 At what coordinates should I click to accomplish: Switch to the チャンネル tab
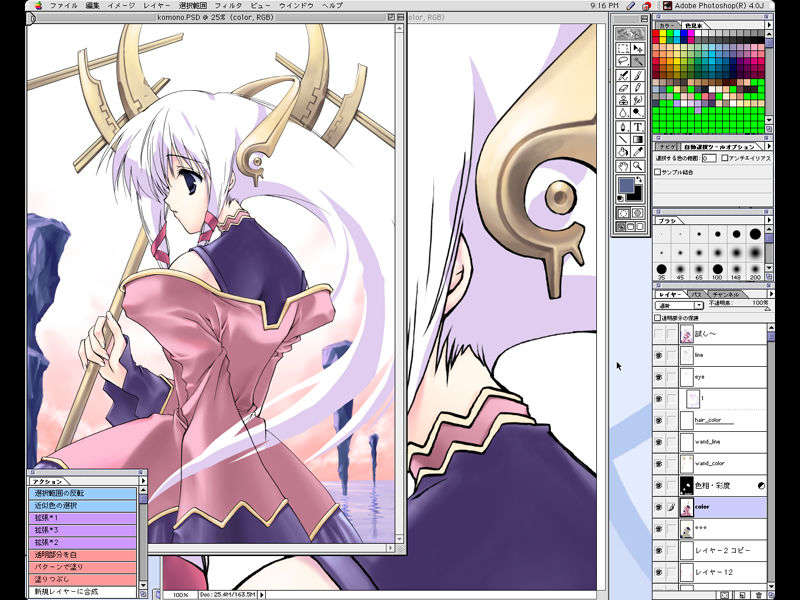[726, 294]
